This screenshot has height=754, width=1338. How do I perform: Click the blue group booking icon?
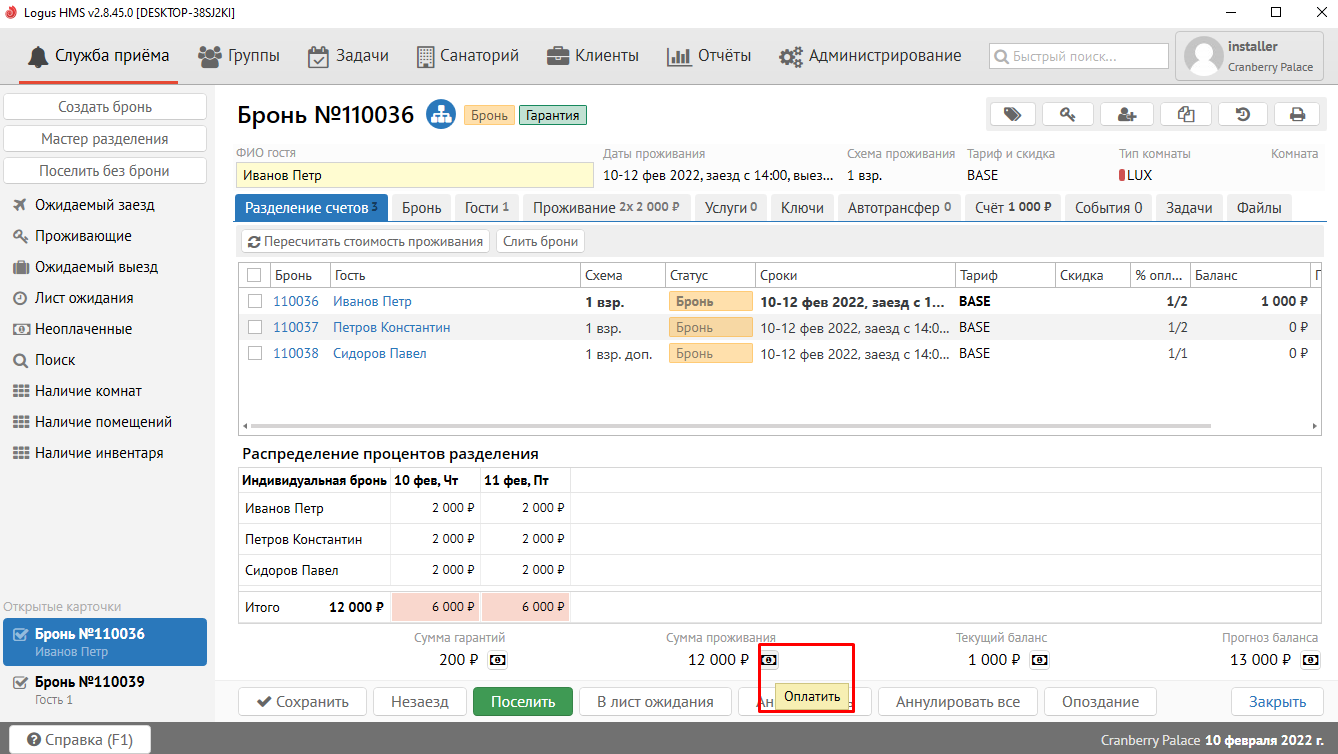440,115
